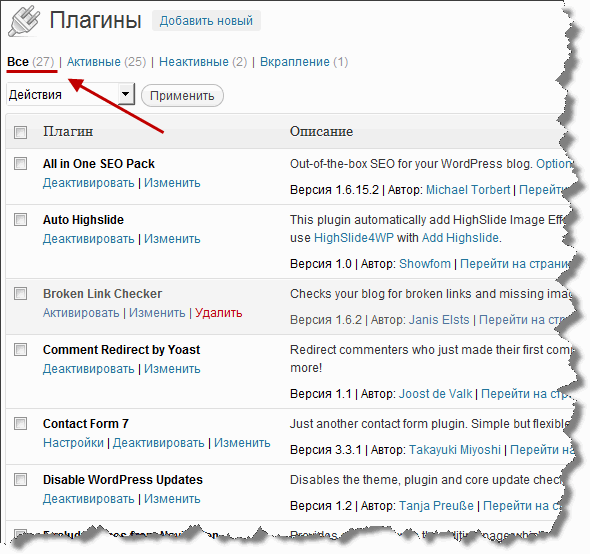Click the plugin plug icon beside Плагины
Image resolution: width=590 pixels, height=554 pixels.
[x=24, y=21]
